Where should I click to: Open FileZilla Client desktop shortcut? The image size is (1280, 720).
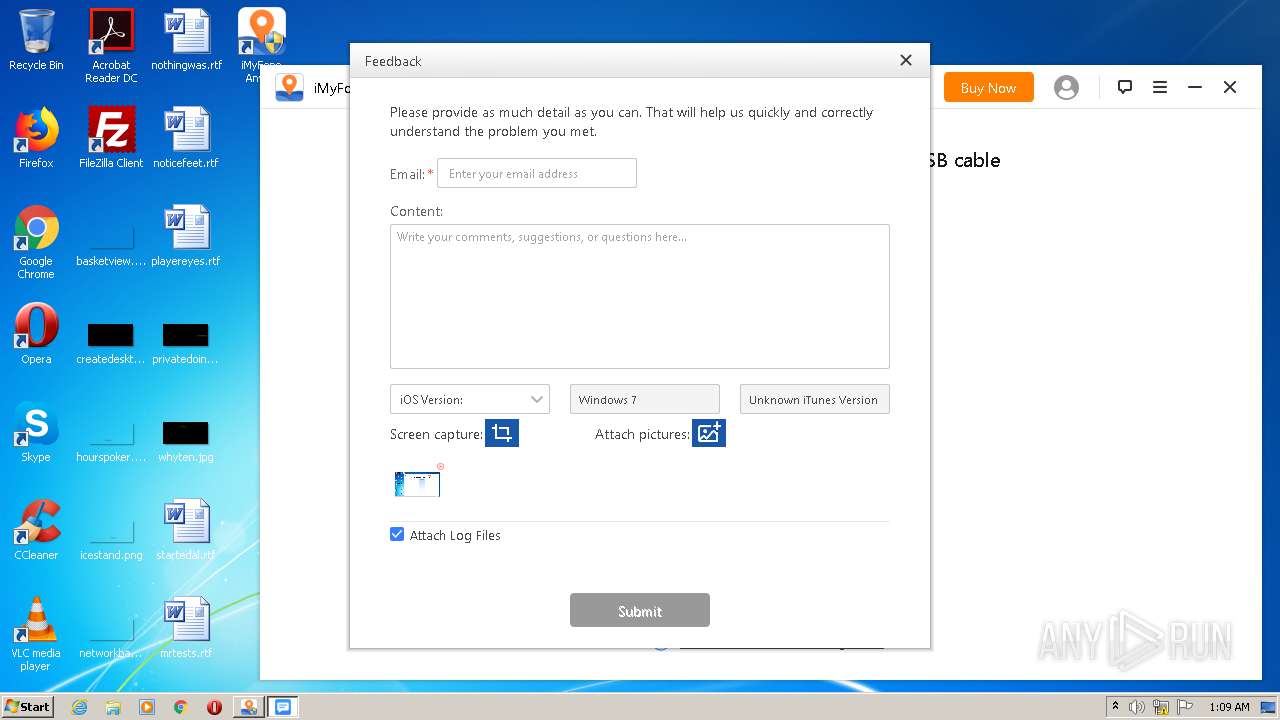(111, 138)
